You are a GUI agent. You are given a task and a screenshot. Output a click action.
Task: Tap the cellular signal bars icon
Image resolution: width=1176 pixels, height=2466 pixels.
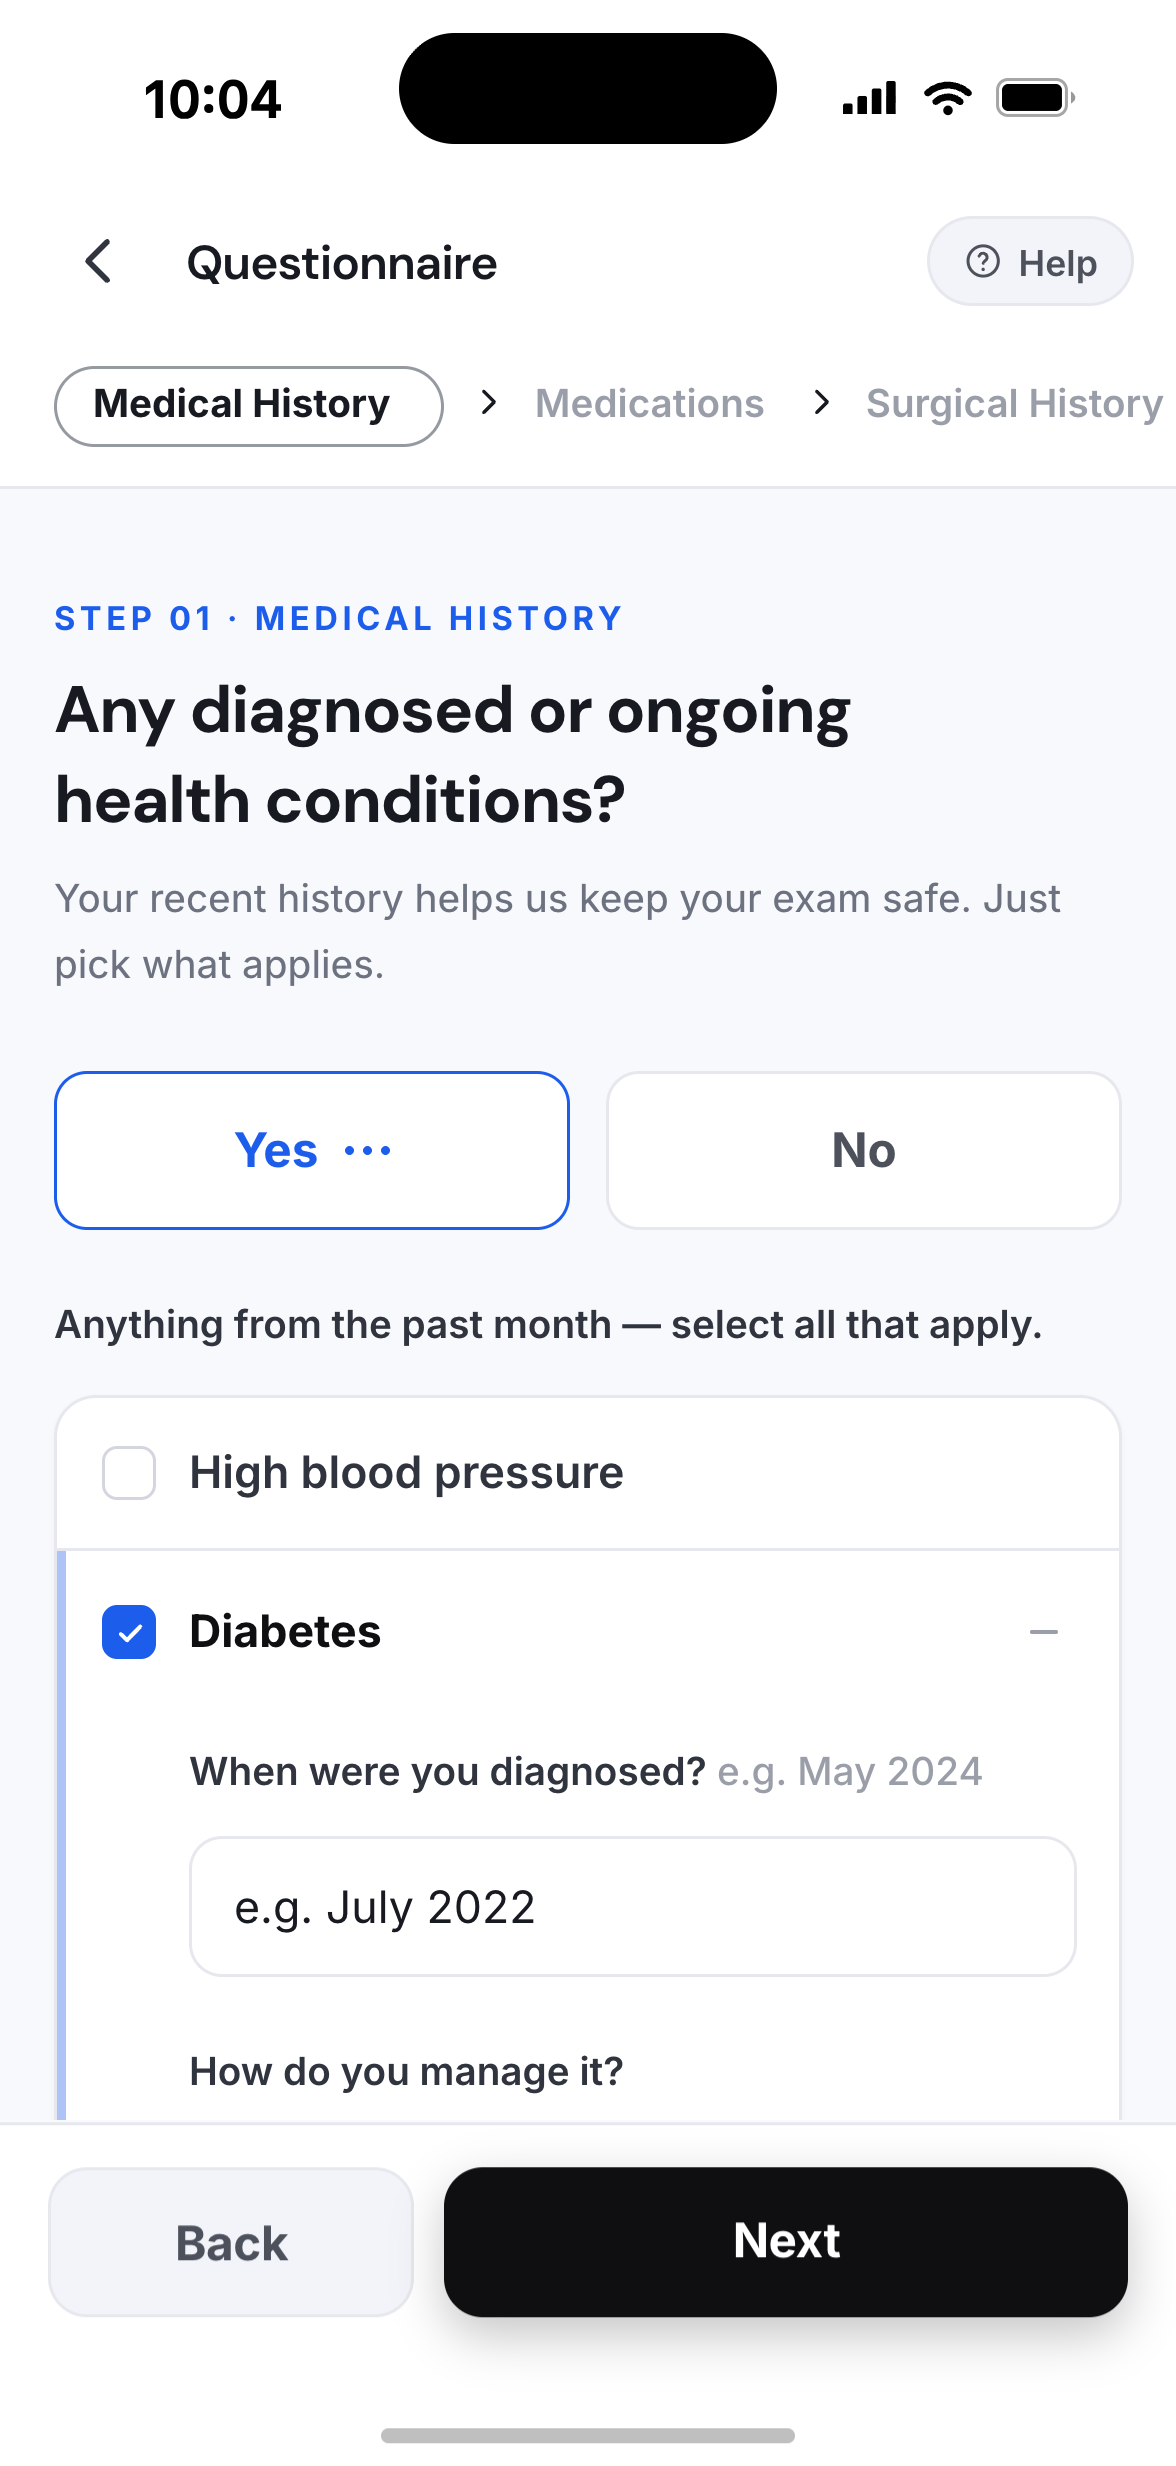[x=869, y=98]
